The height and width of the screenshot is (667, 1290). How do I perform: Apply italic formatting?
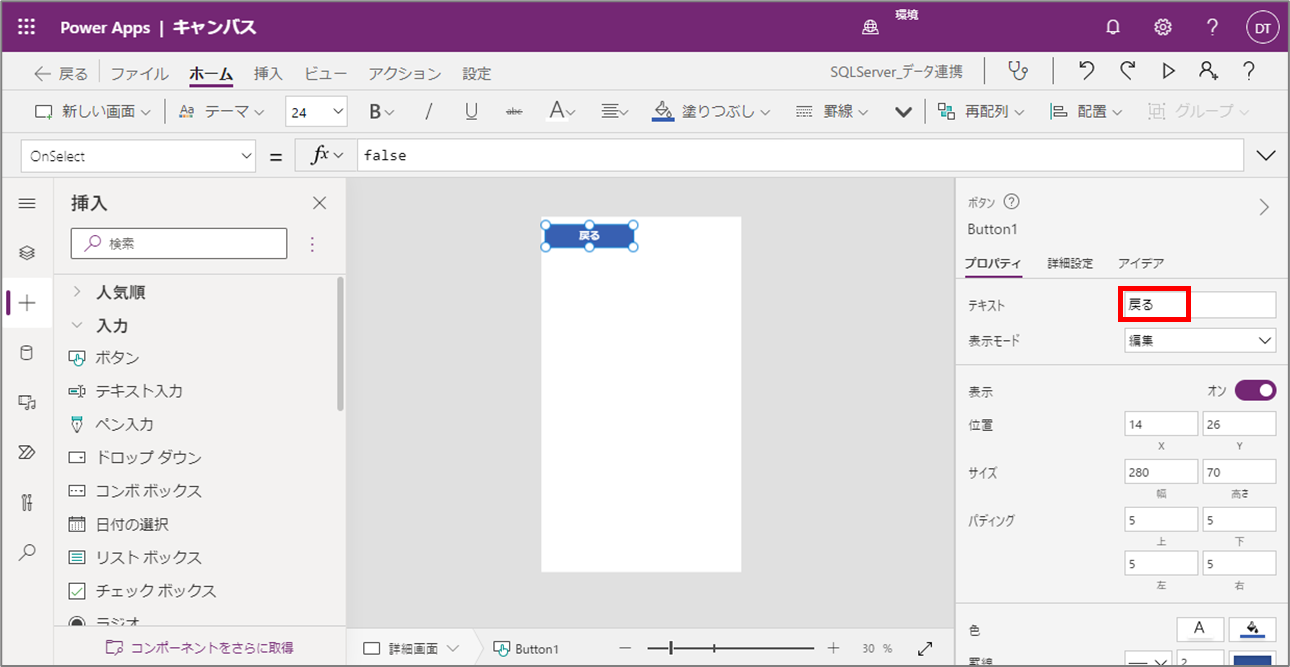[x=428, y=111]
